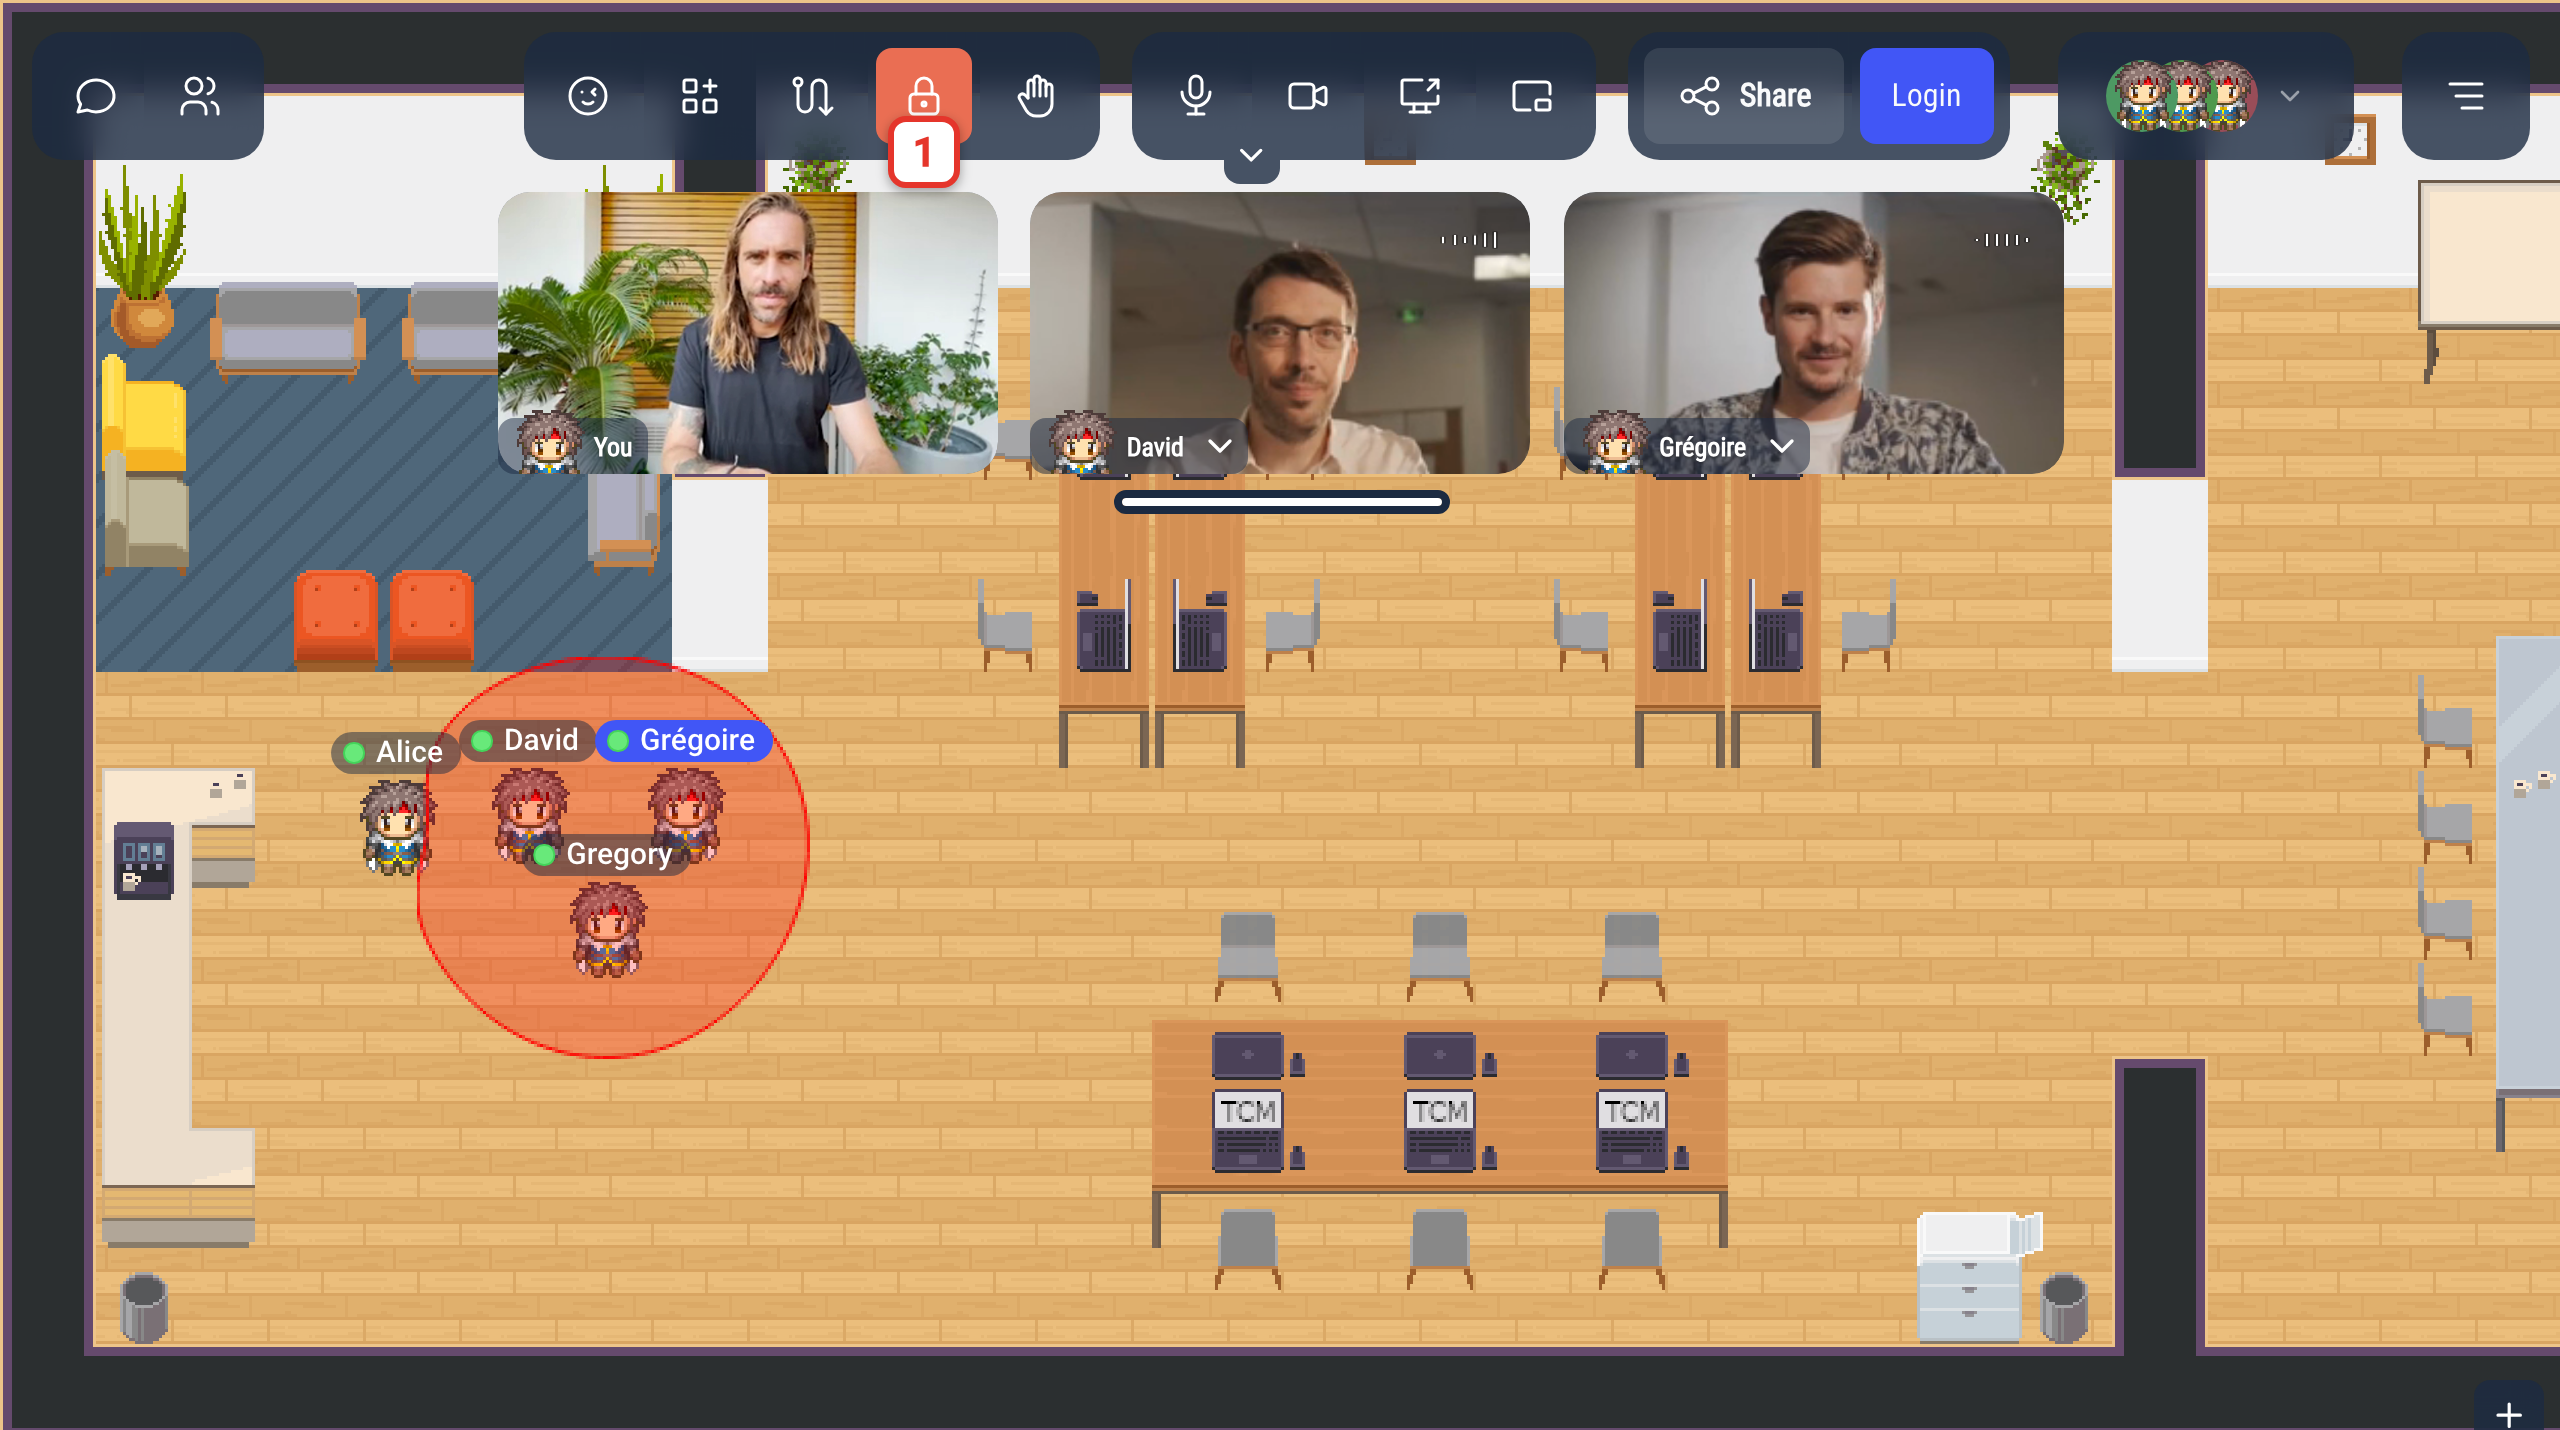The height and width of the screenshot is (1430, 2560).
Task: Click the follow path icon
Action: (812, 96)
